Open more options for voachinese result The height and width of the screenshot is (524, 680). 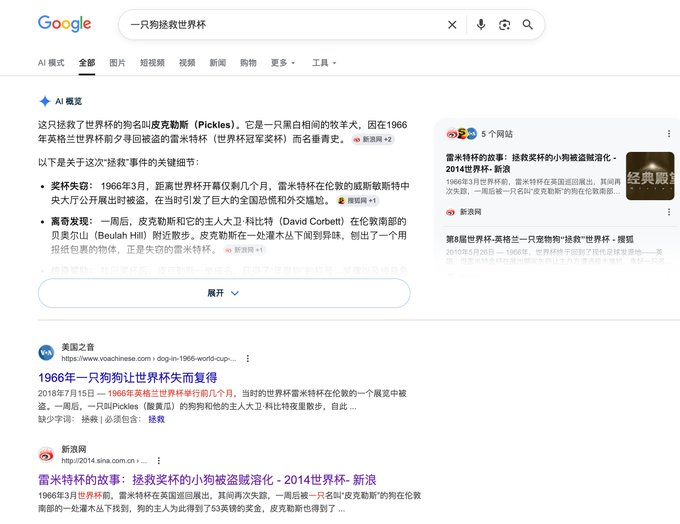(x=248, y=358)
